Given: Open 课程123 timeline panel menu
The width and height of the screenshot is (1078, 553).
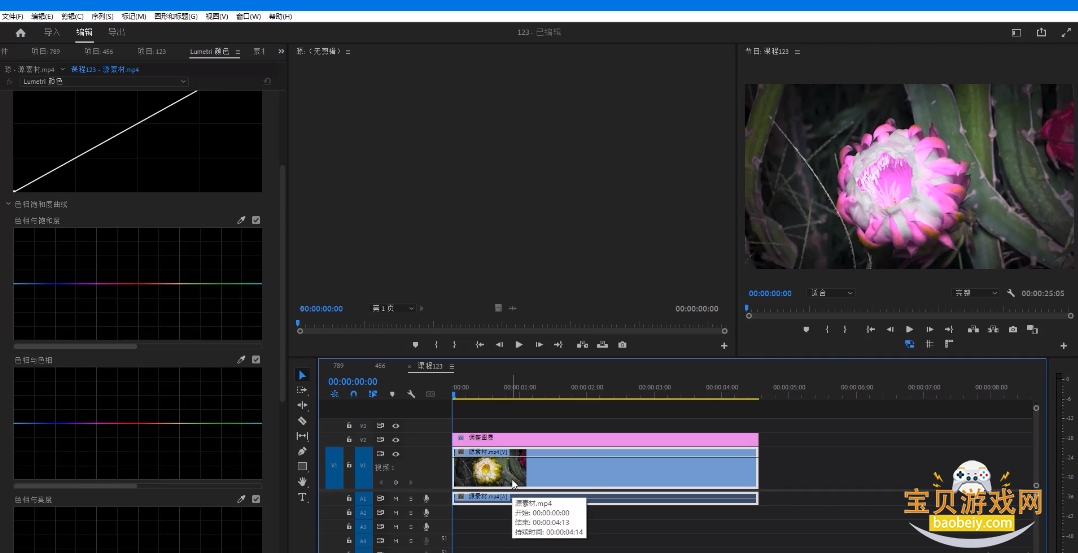Looking at the screenshot, I should [452, 367].
